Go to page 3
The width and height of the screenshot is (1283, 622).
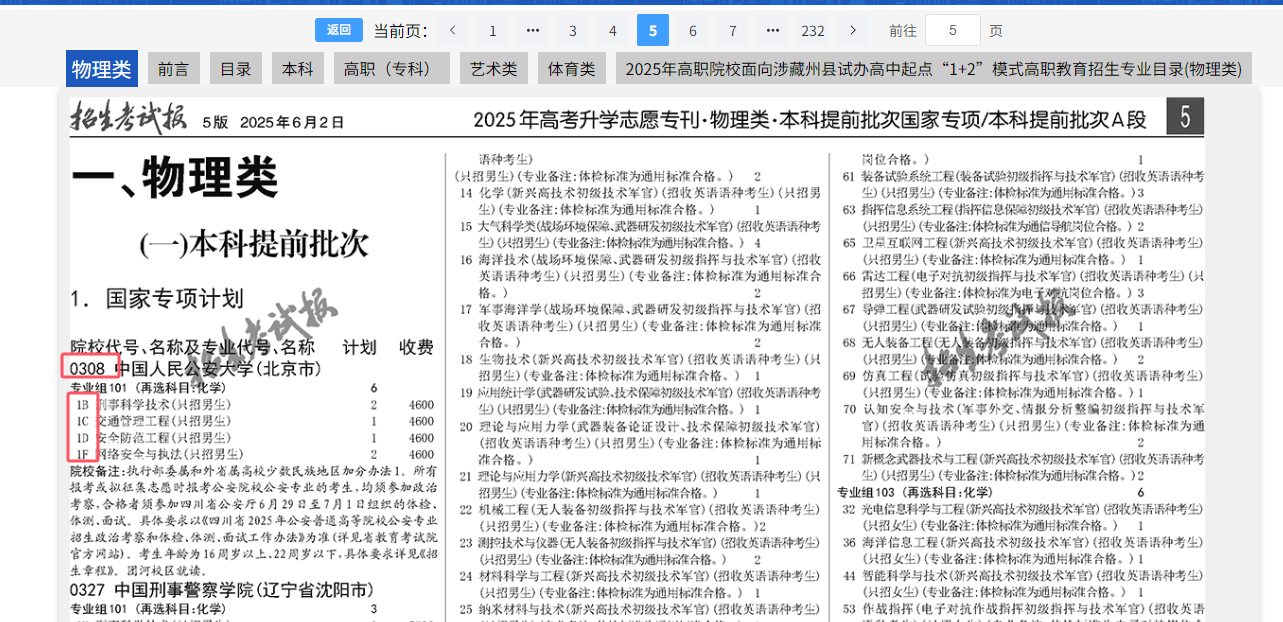coord(573,30)
